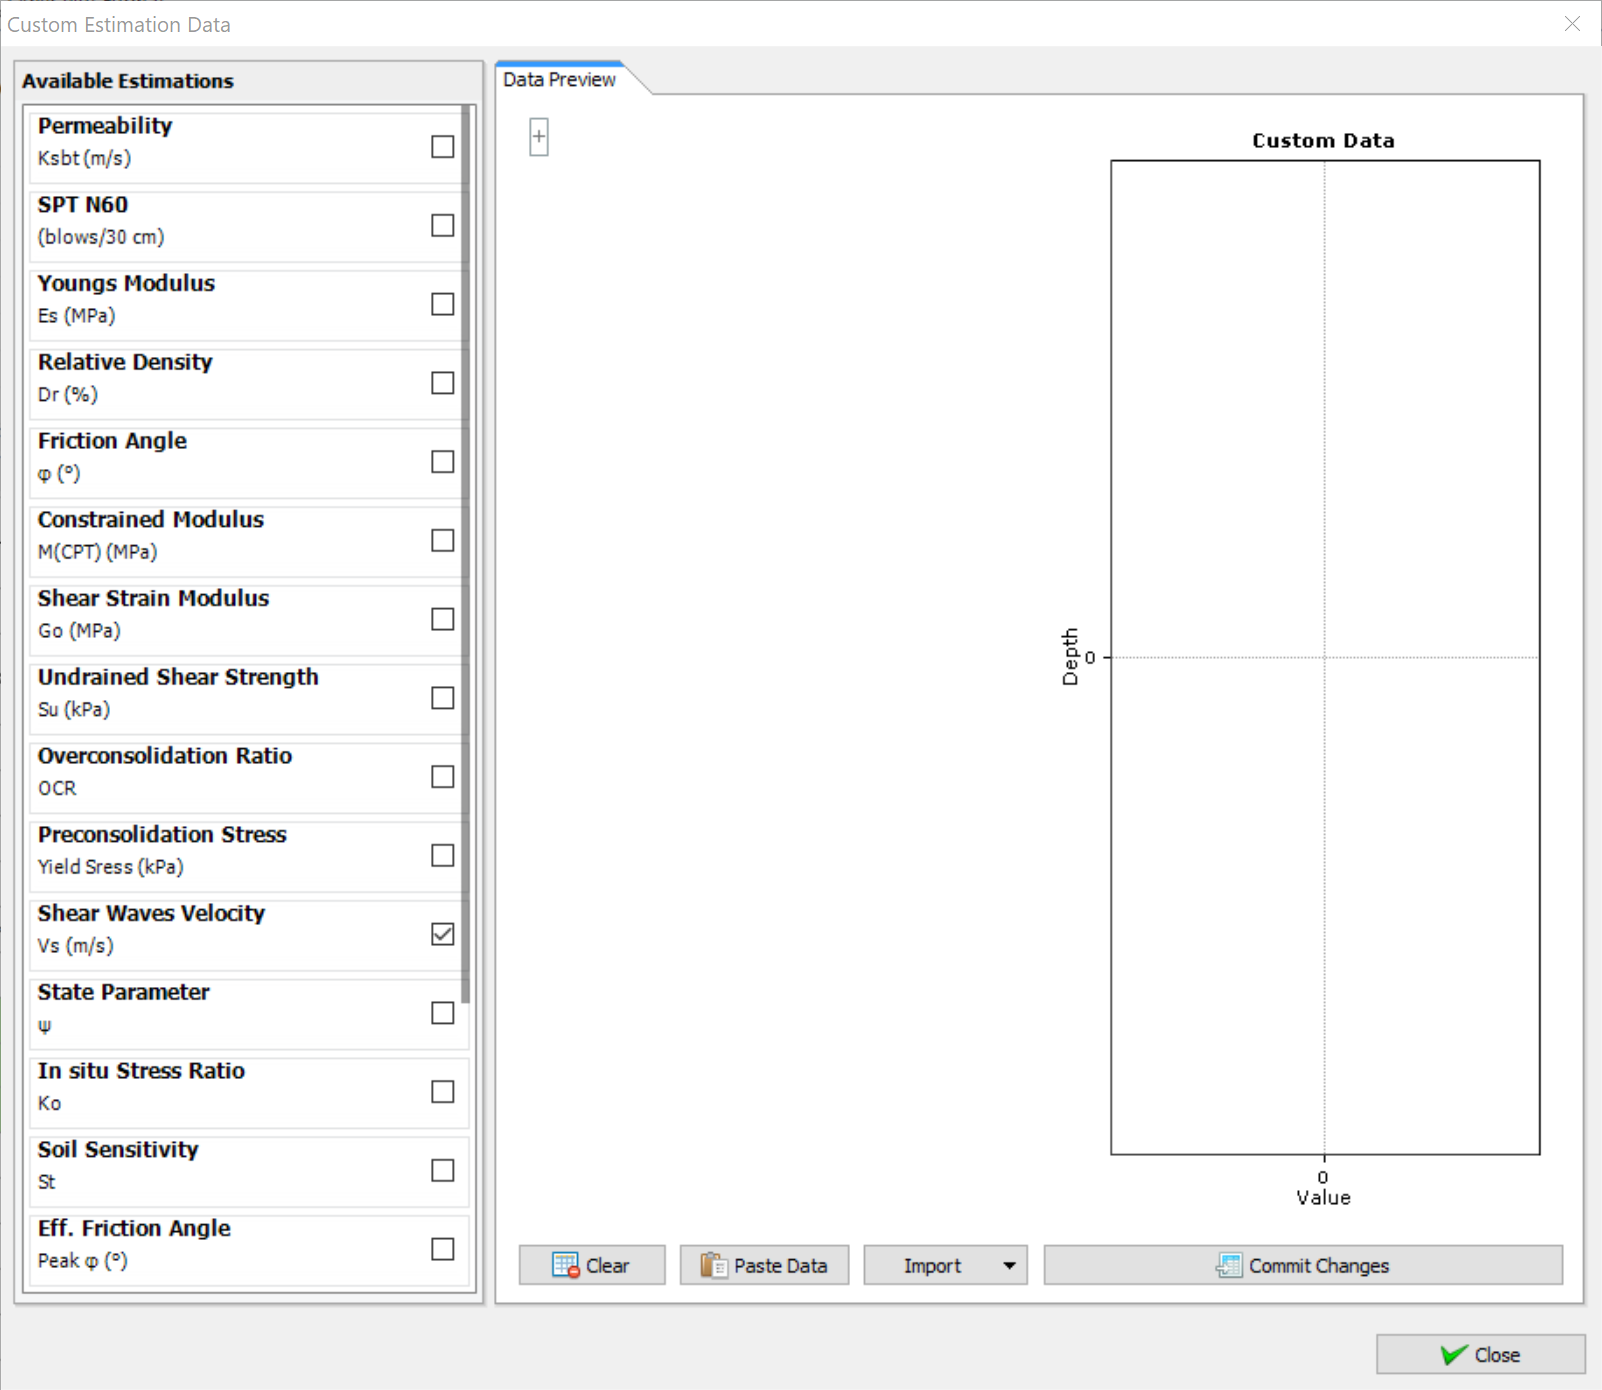Check the SPT N60 checkbox

pos(442,225)
